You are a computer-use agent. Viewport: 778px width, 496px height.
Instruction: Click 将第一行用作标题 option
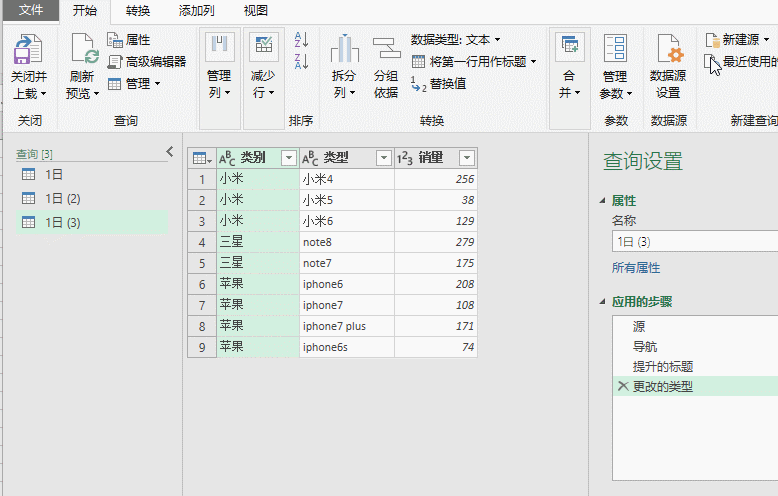(474, 62)
